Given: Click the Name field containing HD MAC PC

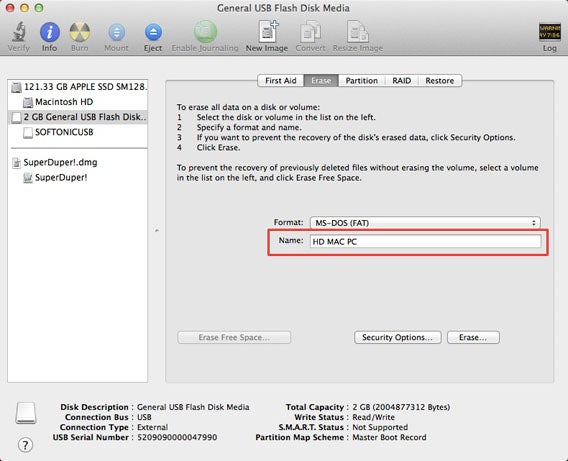Looking at the screenshot, I should [425, 242].
